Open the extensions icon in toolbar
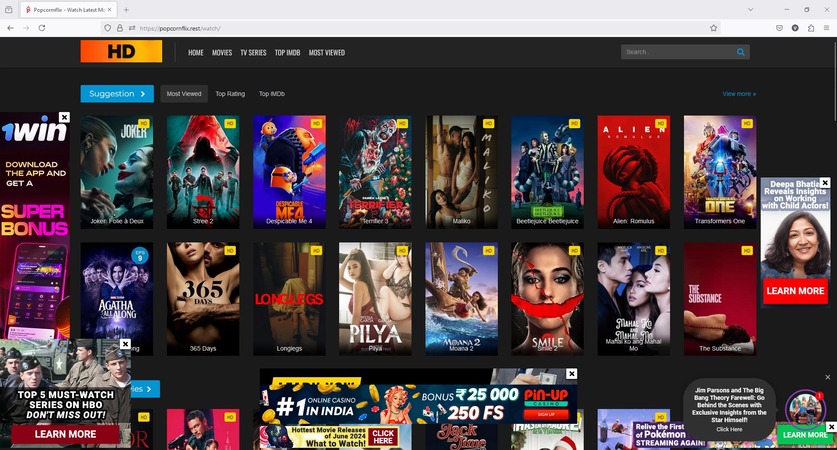The image size is (837, 450). coord(811,28)
